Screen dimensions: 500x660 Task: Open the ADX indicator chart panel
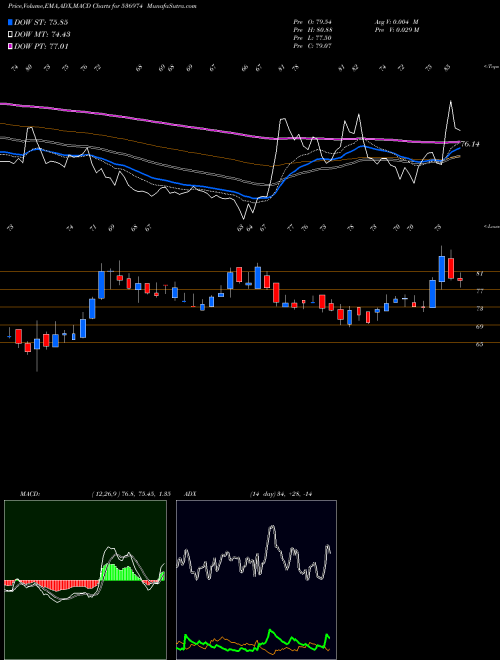tap(256, 580)
